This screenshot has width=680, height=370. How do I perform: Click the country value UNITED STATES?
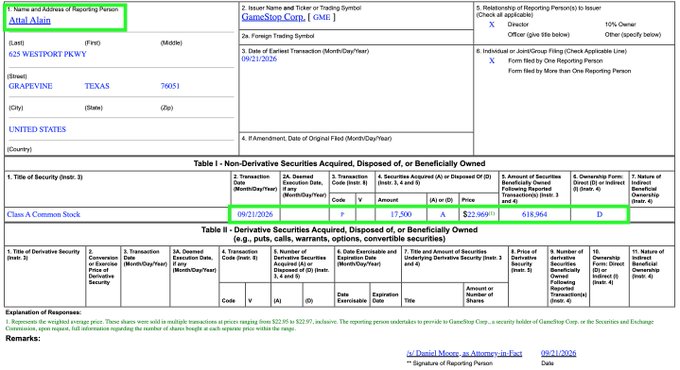(37, 129)
